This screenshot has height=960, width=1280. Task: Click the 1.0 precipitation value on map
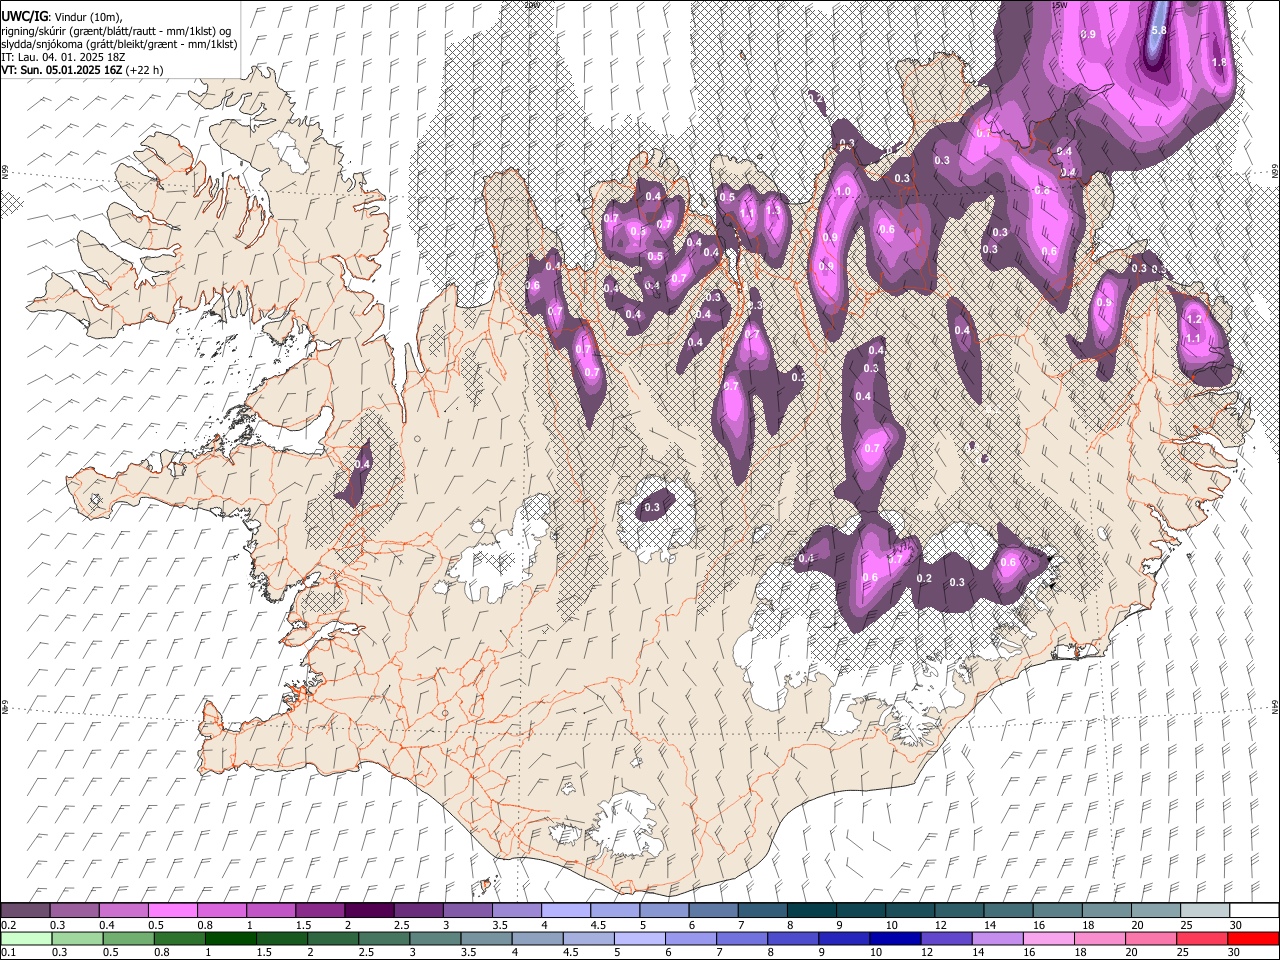click(x=843, y=192)
